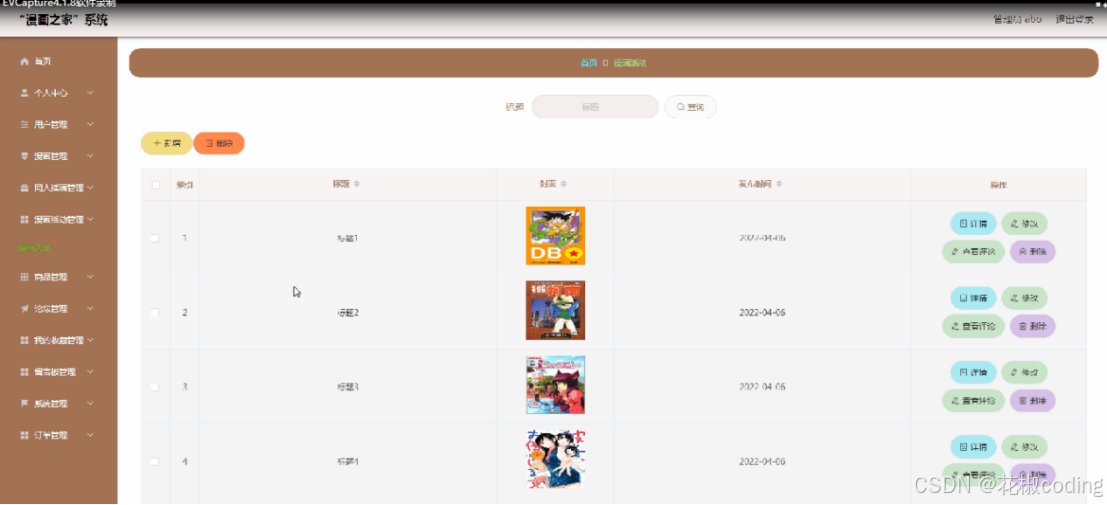Click the flag icon for 系统管理
Viewport: 1107px width, 505px height.
(x=25, y=404)
